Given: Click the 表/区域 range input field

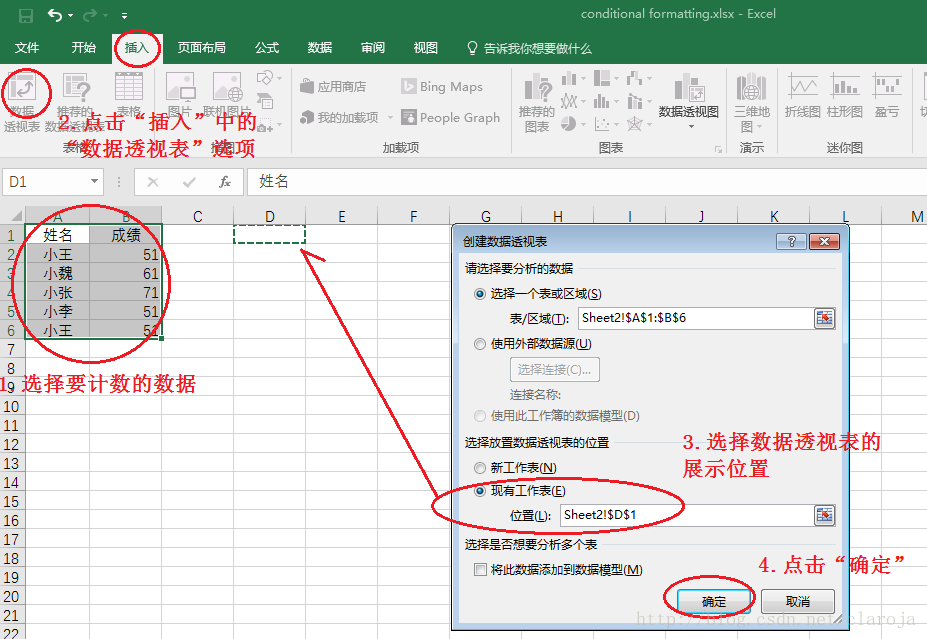Looking at the screenshot, I should [x=696, y=318].
